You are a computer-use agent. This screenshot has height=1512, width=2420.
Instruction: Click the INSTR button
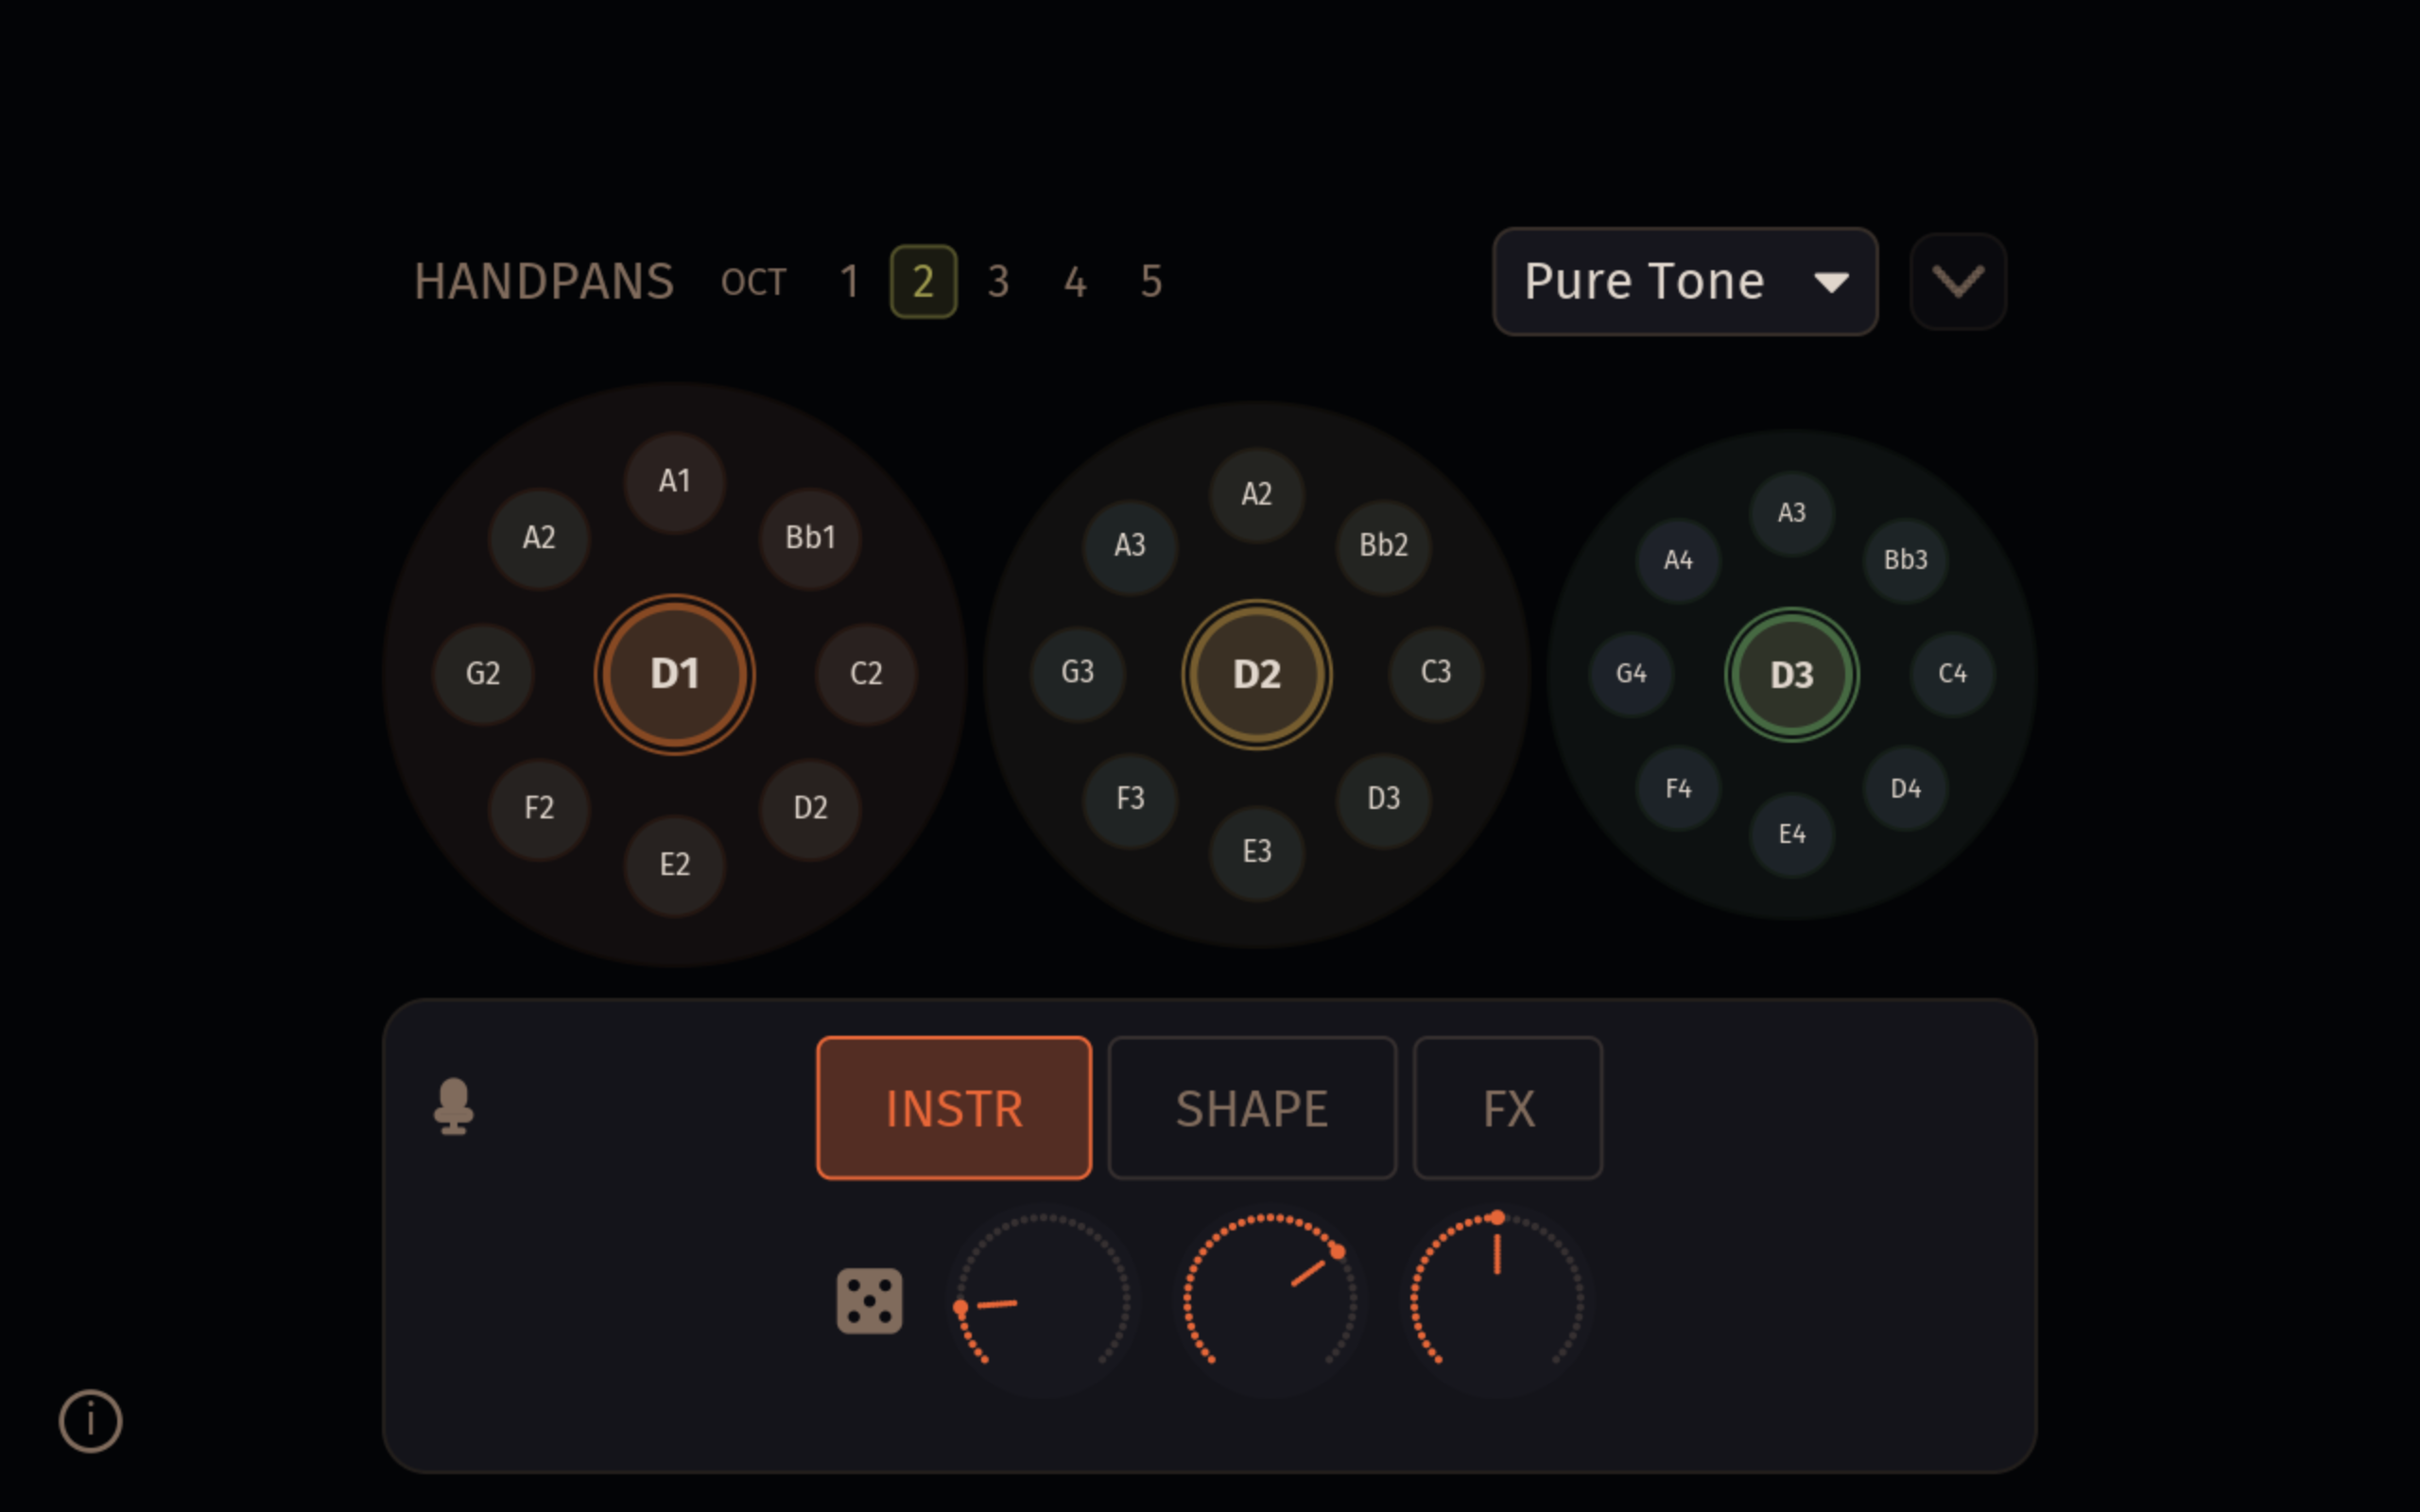(953, 1107)
